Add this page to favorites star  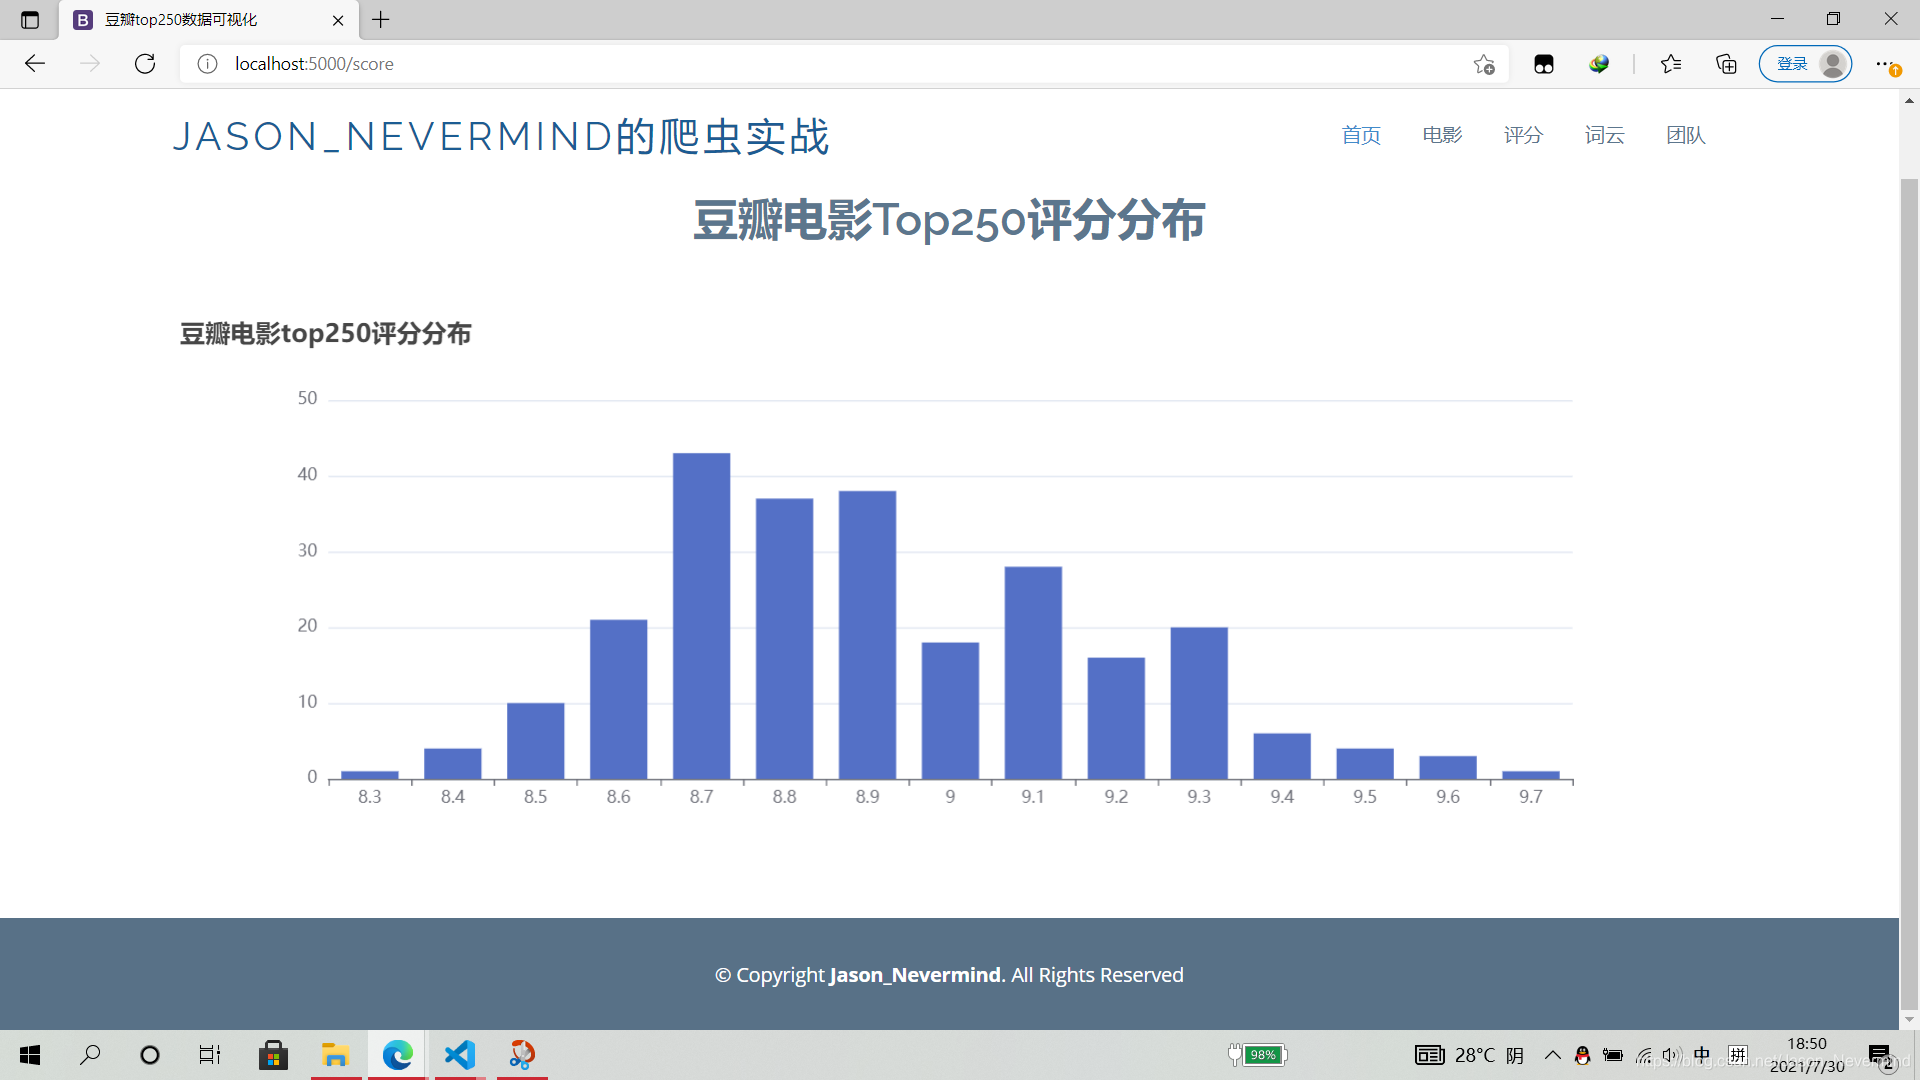click(x=1484, y=64)
